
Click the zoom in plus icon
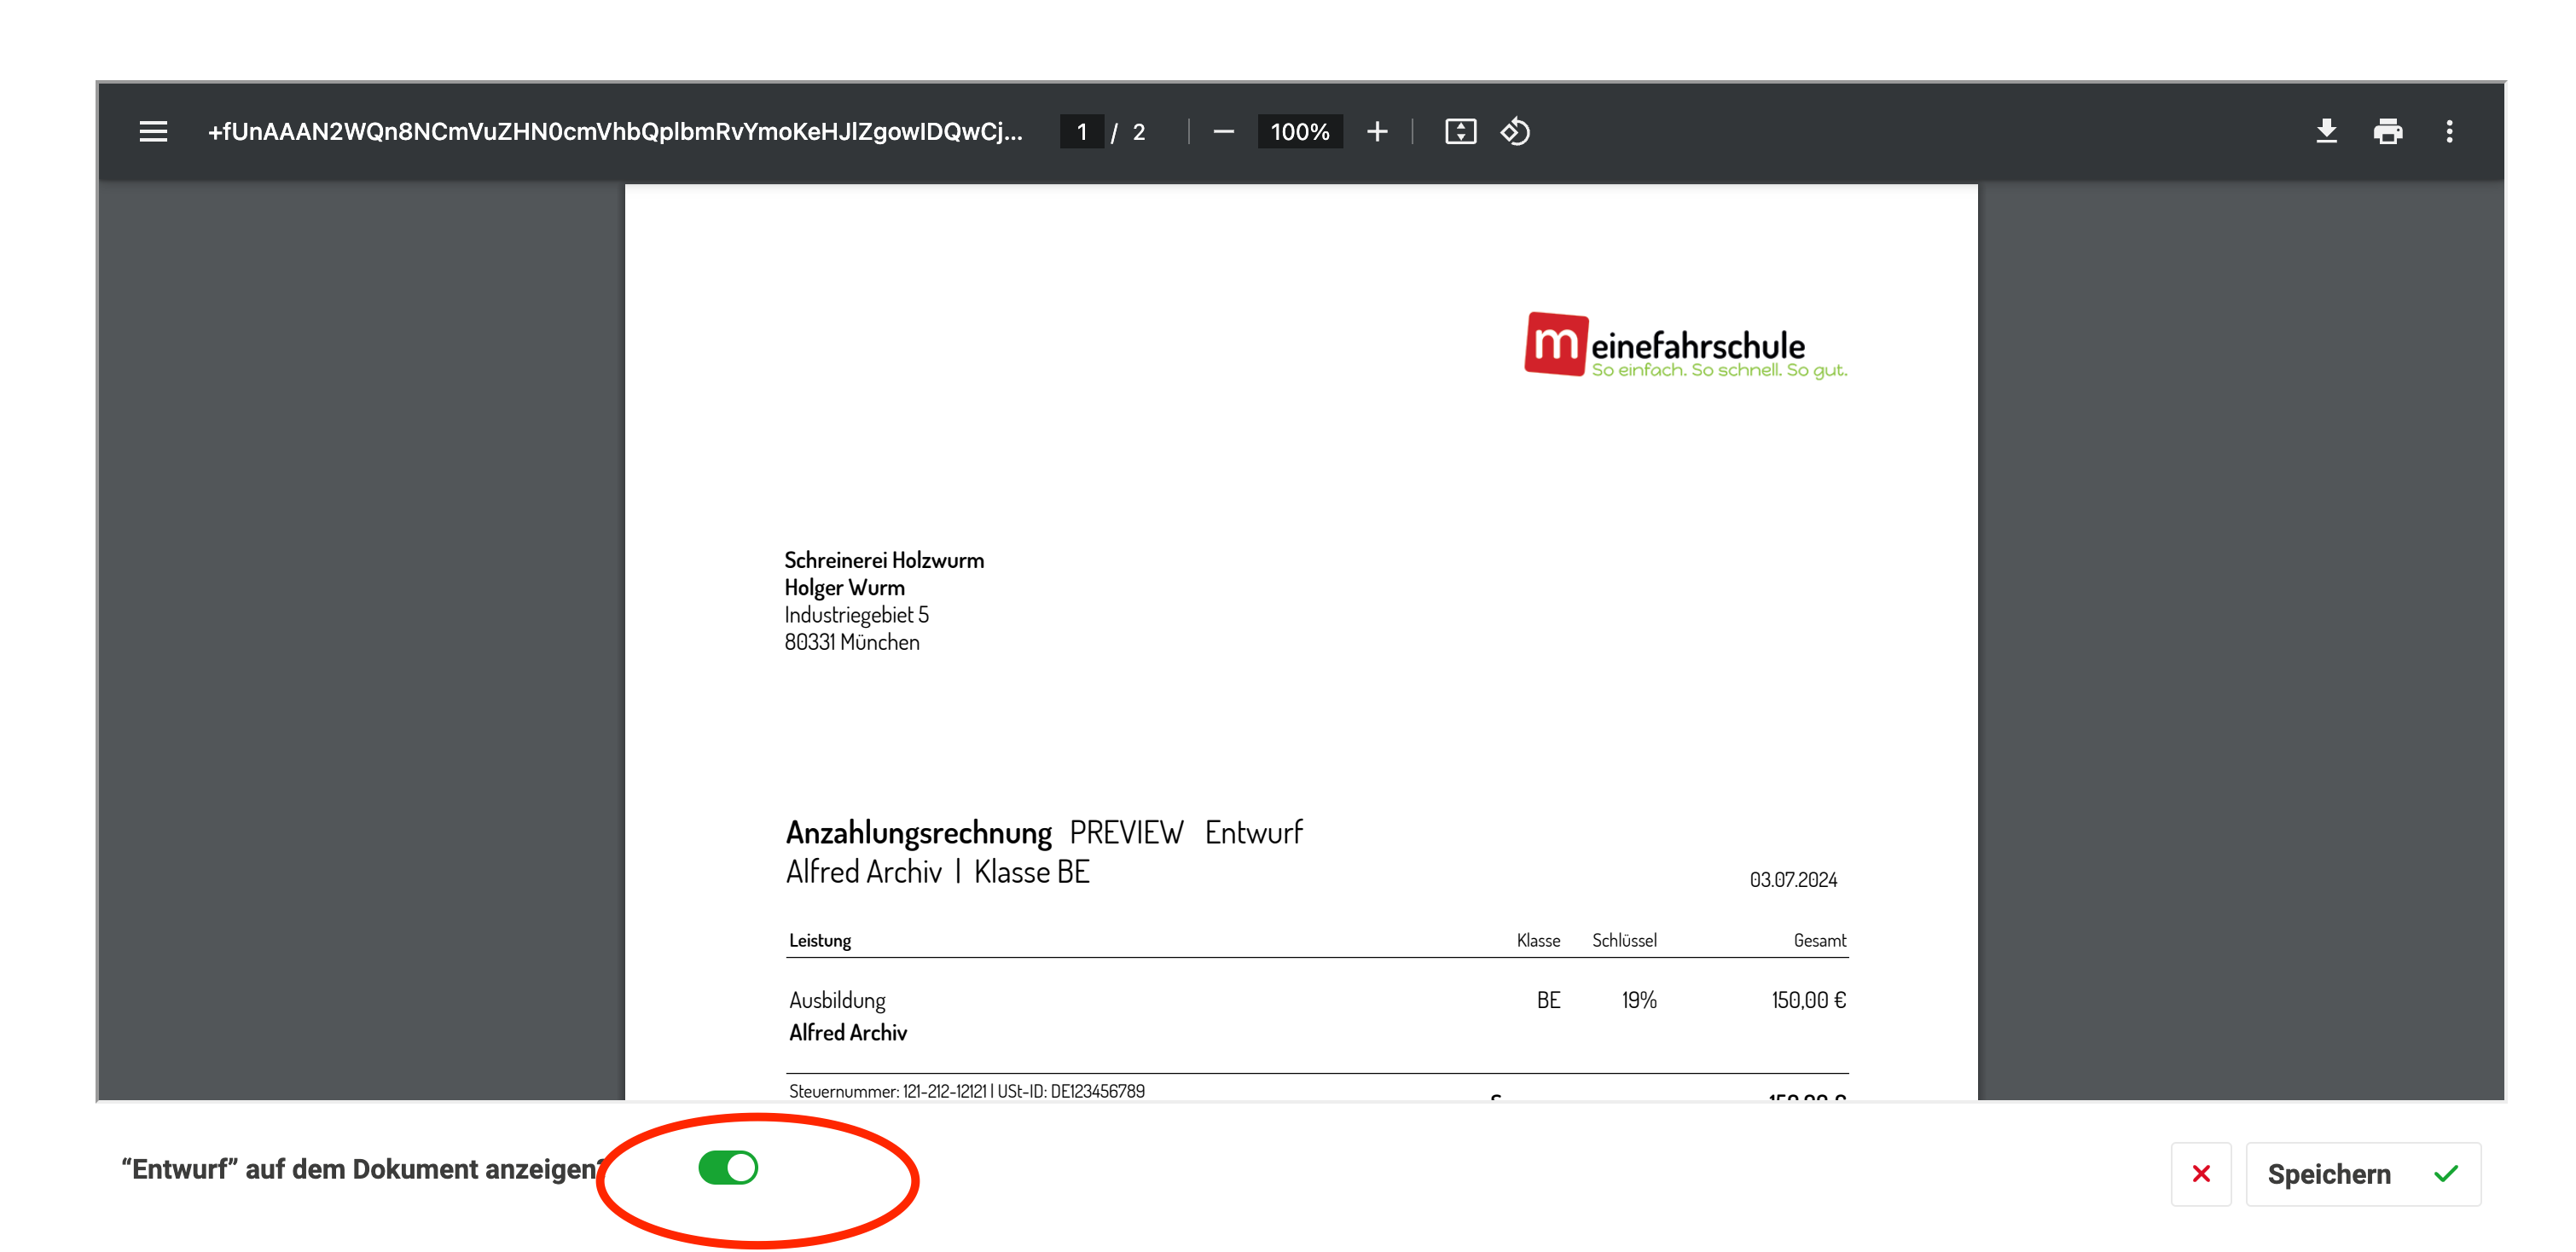(1377, 132)
